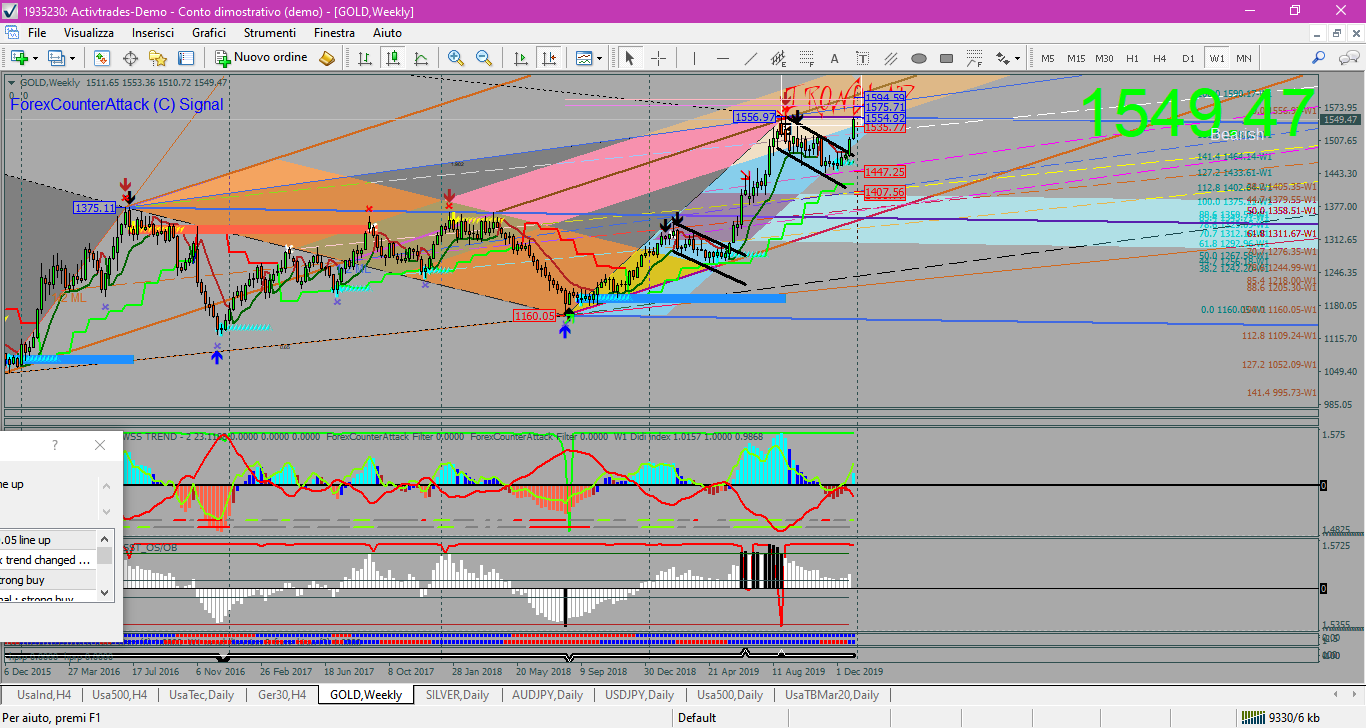Select the Cursor arrow tool

coord(630,58)
